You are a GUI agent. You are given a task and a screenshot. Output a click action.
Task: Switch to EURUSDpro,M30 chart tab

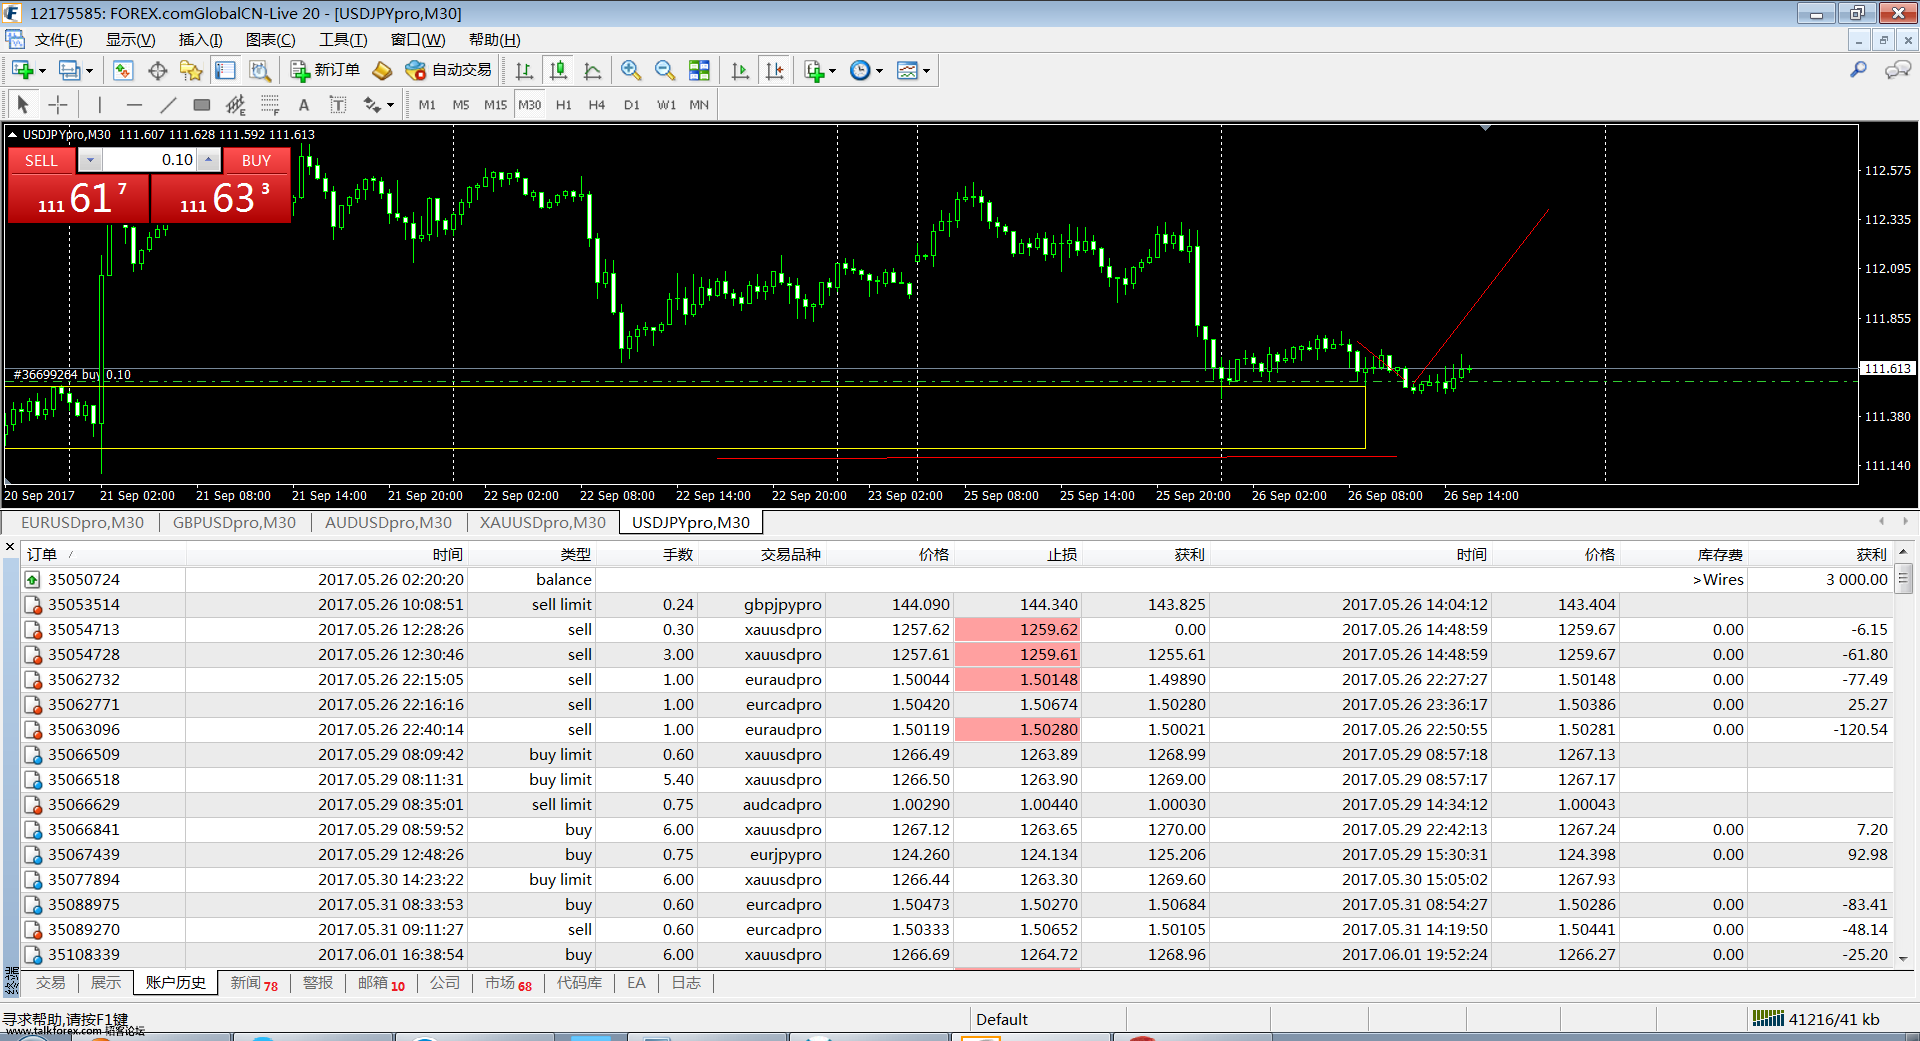tap(82, 522)
